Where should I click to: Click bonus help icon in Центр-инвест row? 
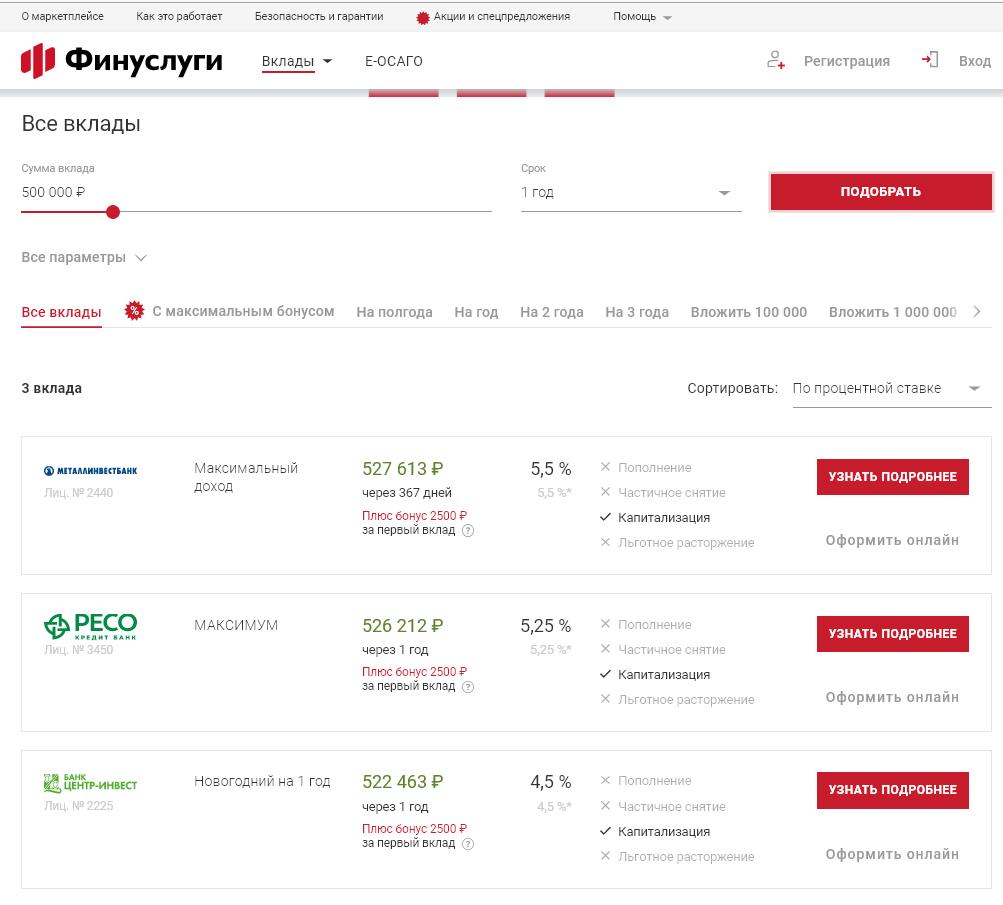[468, 844]
